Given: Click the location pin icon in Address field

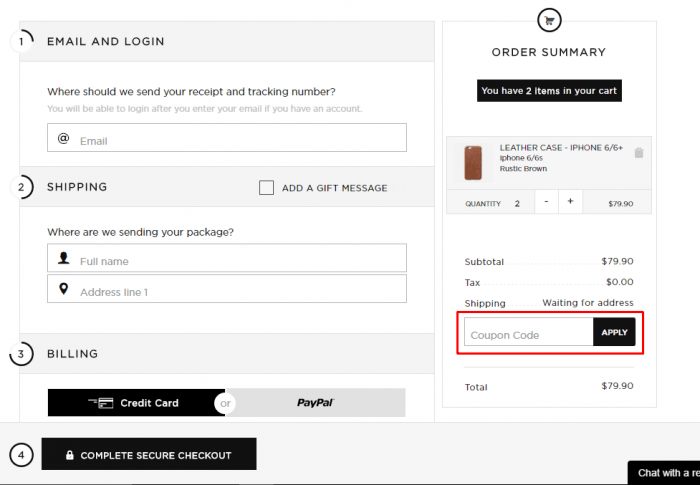Looking at the screenshot, I should click(63, 289).
